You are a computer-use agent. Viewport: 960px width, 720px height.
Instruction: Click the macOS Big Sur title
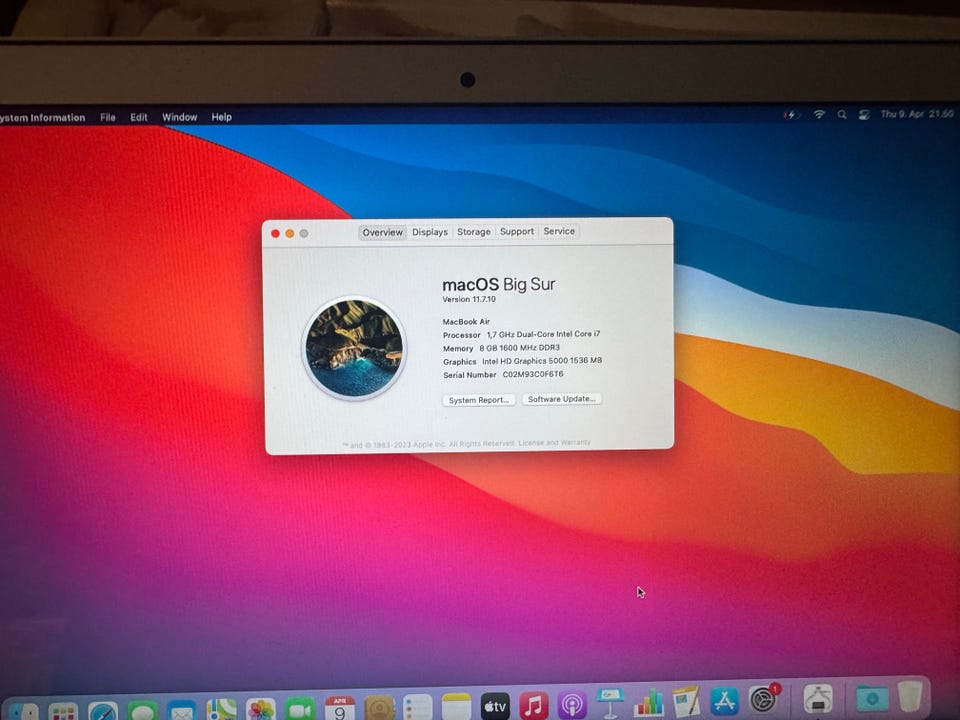(x=499, y=285)
